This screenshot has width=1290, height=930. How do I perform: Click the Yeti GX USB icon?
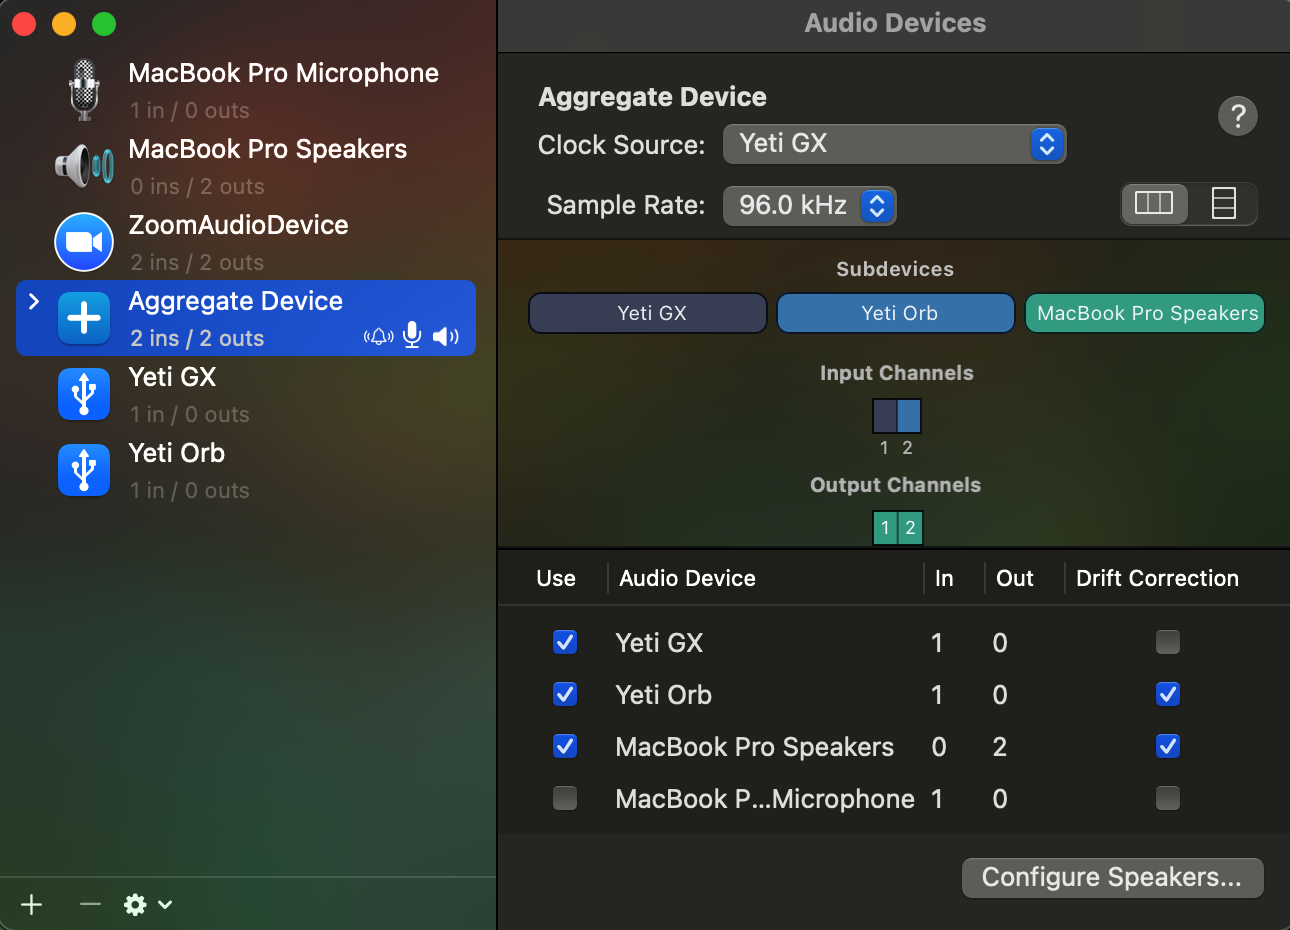[84, 394]
